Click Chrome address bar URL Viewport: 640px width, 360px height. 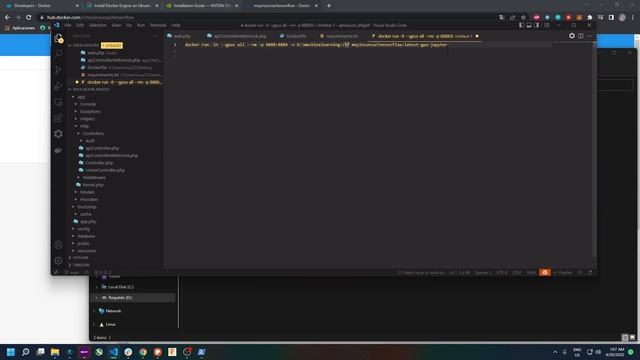pyautogui.click(x=90, y=18)
